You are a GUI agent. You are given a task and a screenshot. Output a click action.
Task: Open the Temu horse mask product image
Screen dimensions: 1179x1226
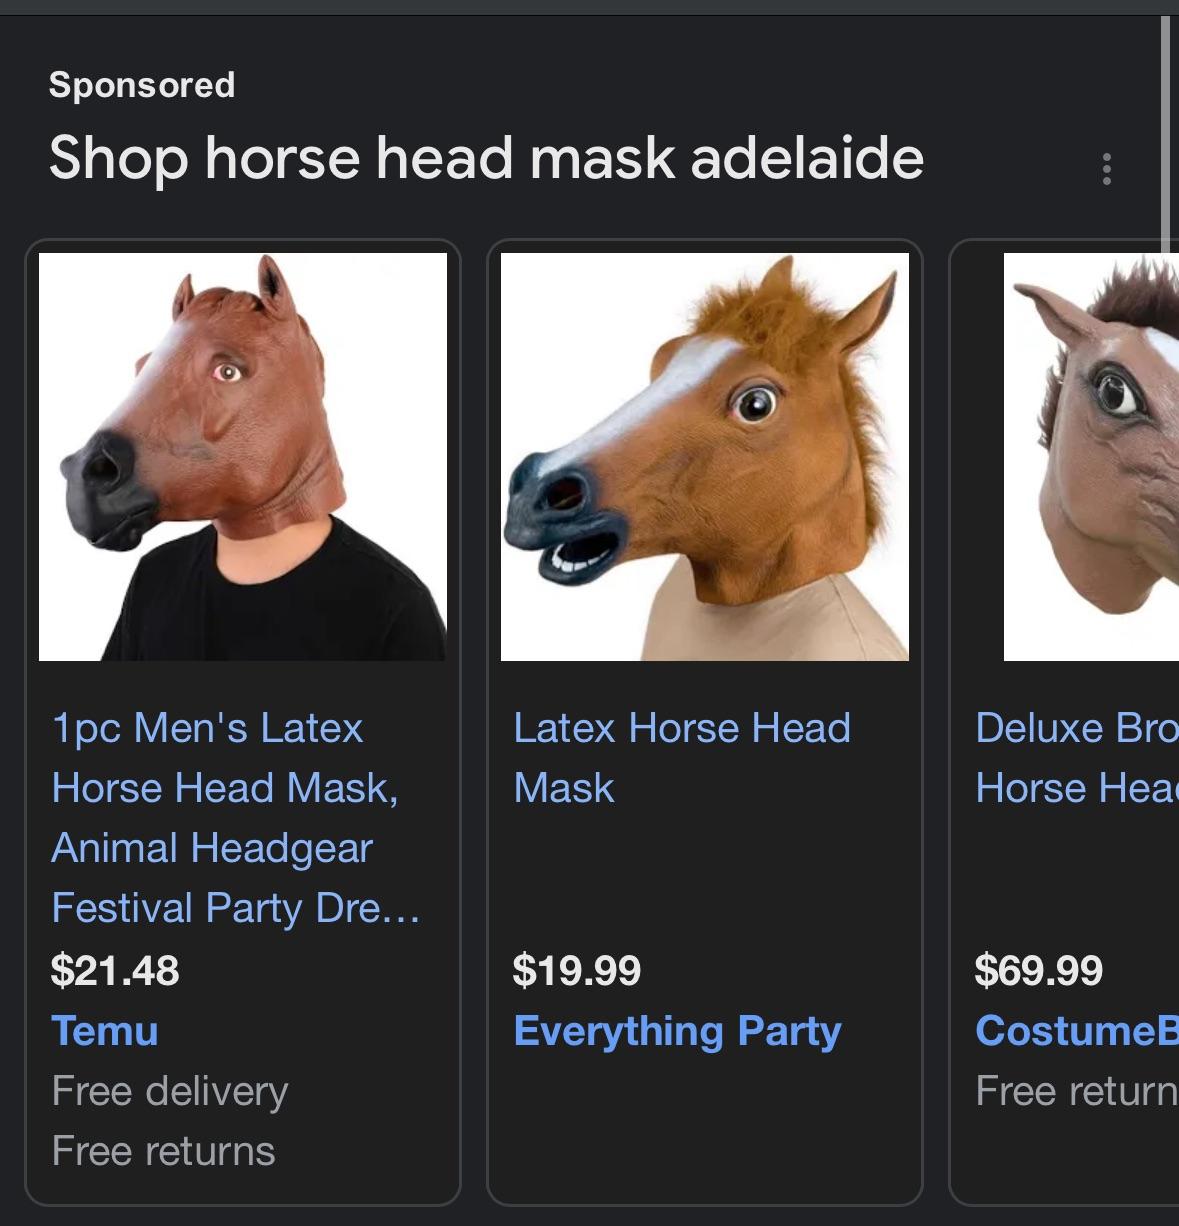pyautogui.click(x=243, y=457)
